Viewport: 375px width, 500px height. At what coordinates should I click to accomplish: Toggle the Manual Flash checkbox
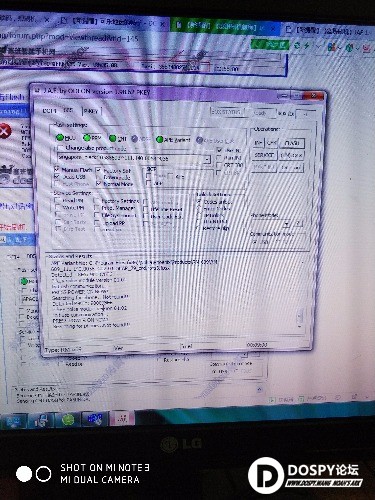(57, 169)
